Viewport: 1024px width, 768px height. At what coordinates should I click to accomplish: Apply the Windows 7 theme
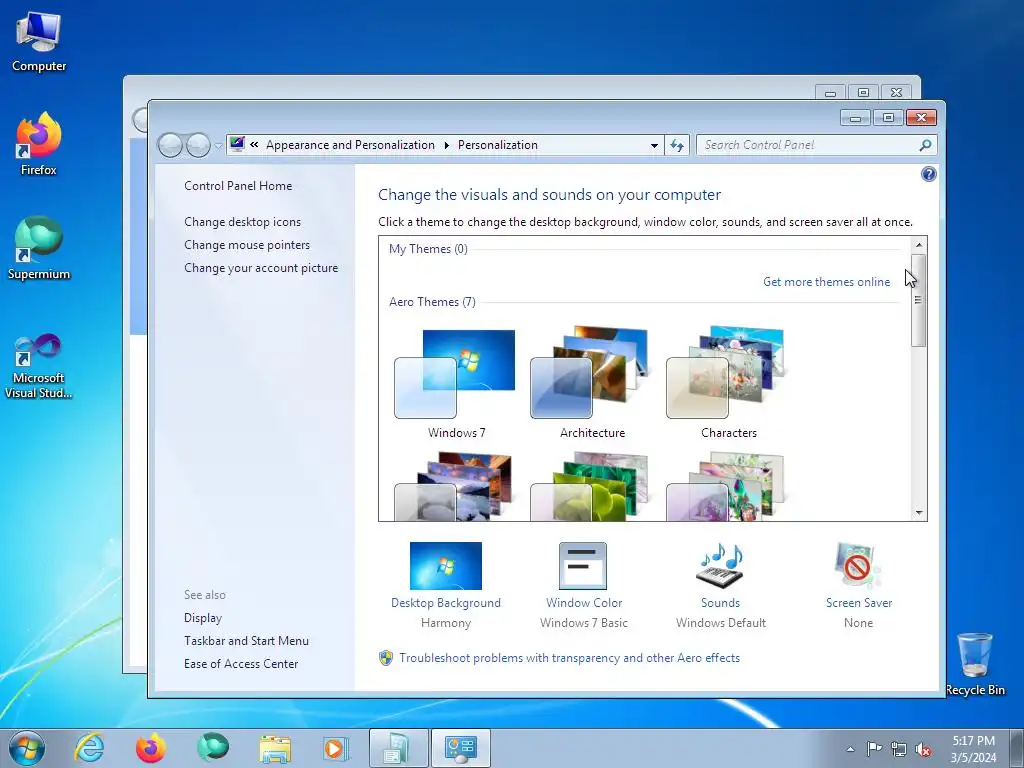456,384
